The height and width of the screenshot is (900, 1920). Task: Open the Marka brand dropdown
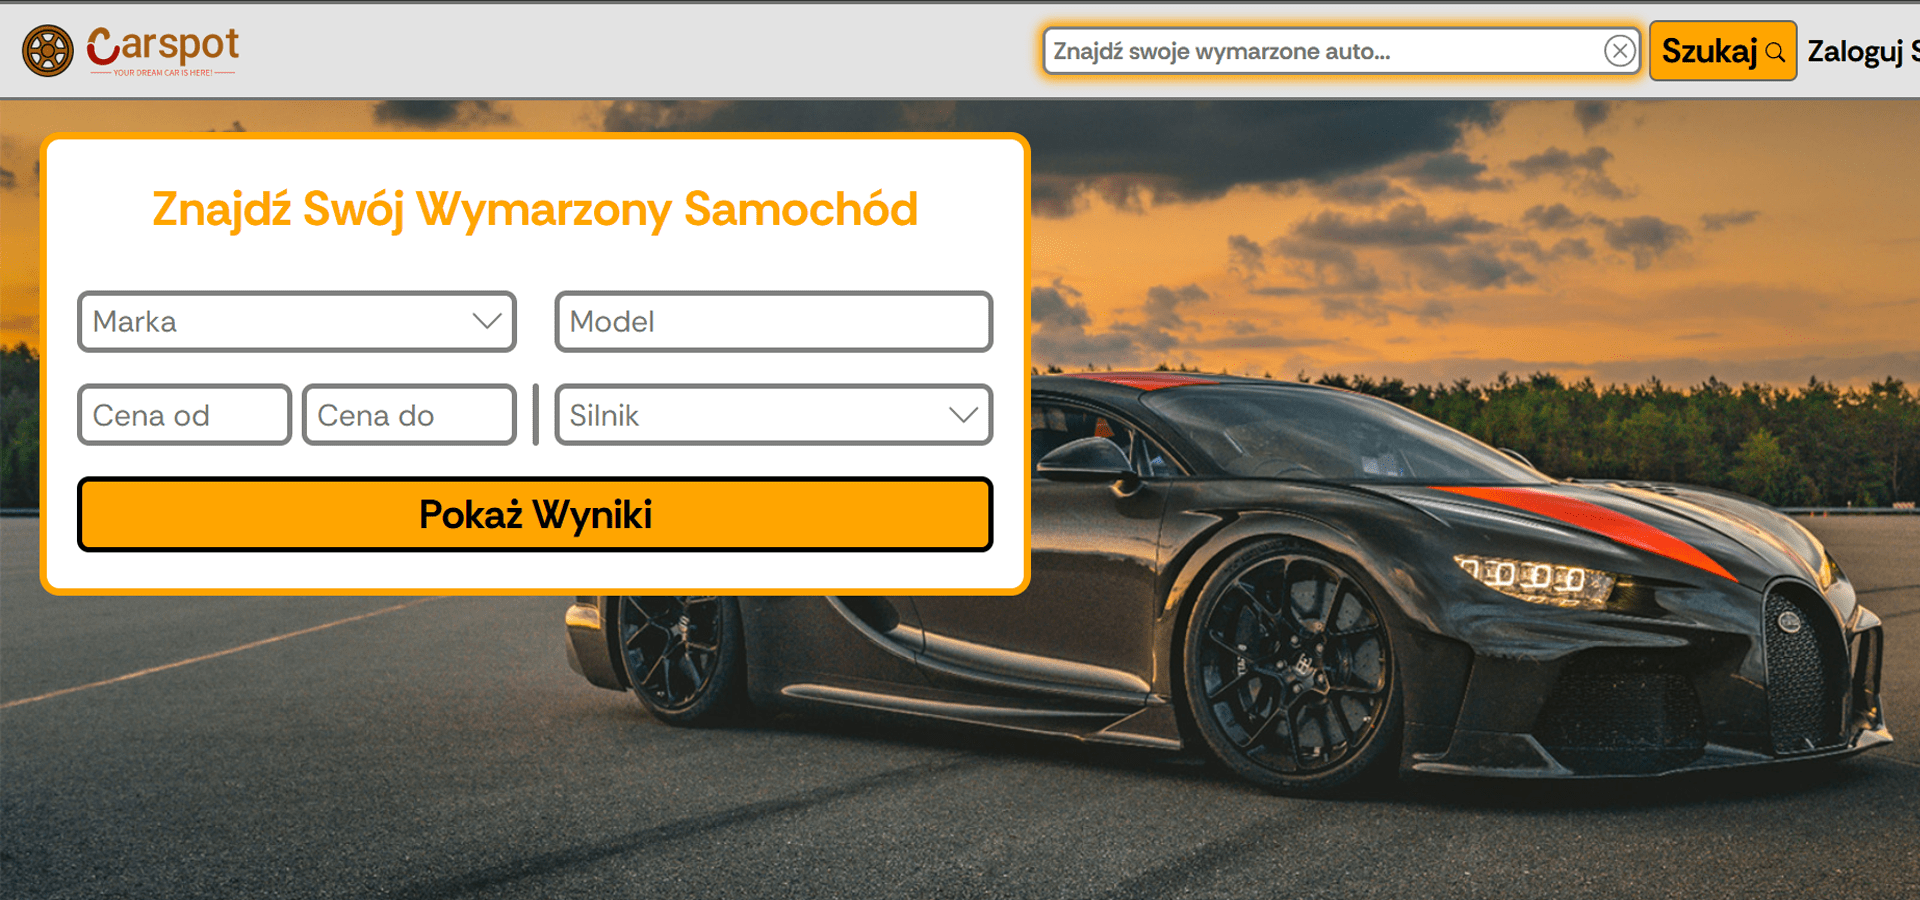[x=297, y=322]
